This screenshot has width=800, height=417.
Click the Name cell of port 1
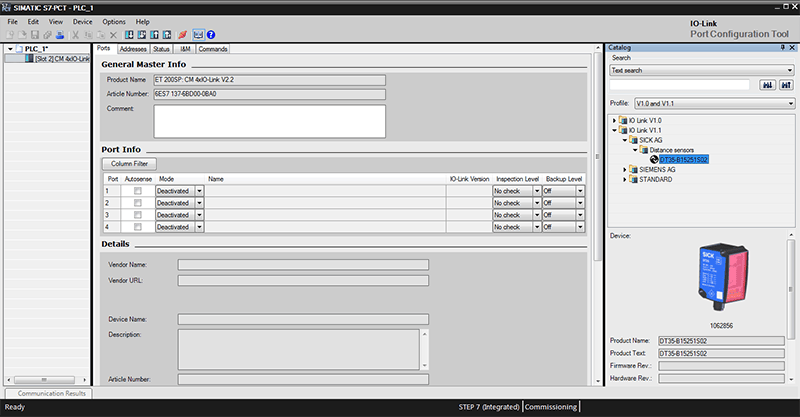click(325, 191)
